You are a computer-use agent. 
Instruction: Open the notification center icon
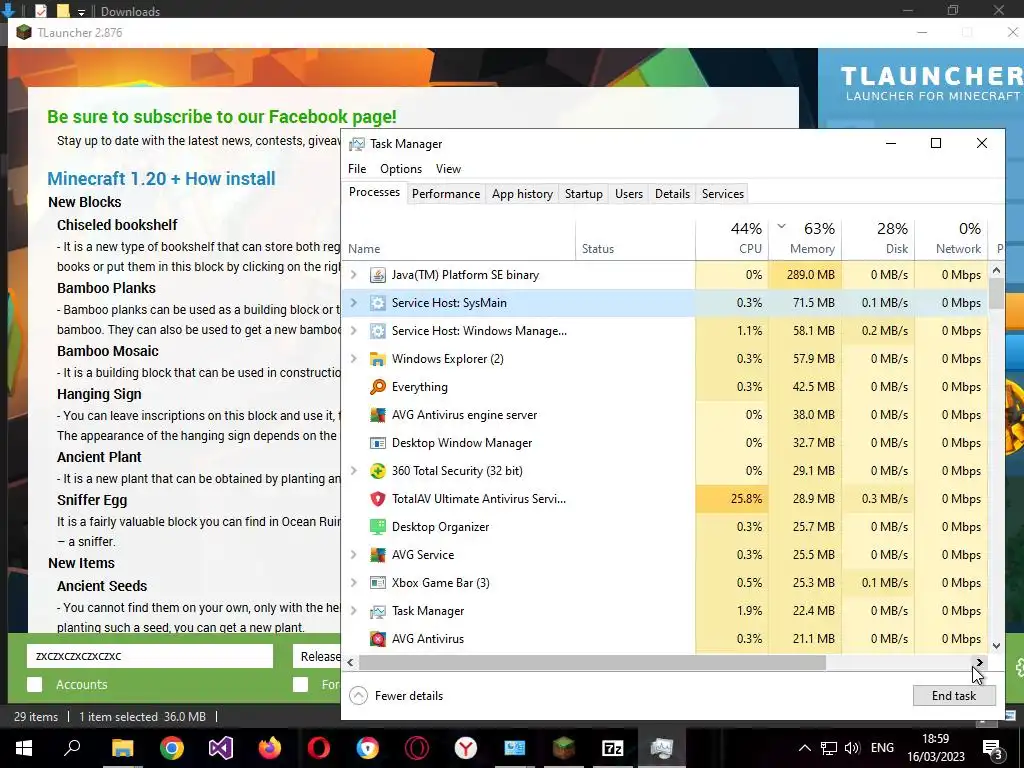(992, 748)
